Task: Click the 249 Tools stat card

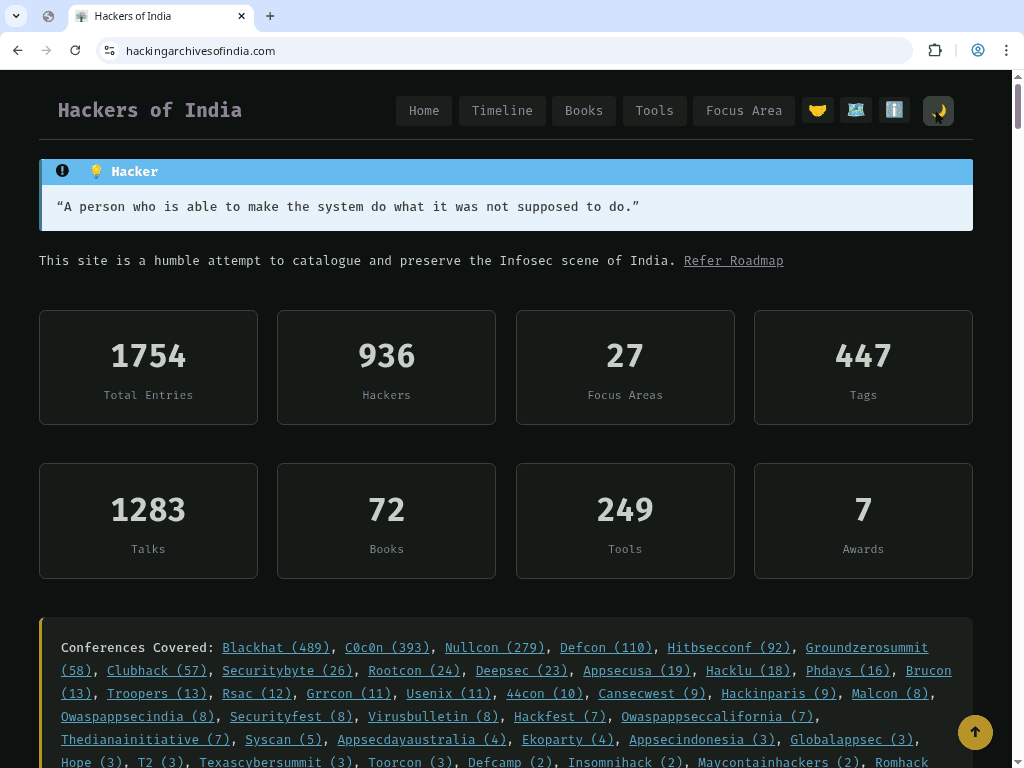Action: pos(625,521)
